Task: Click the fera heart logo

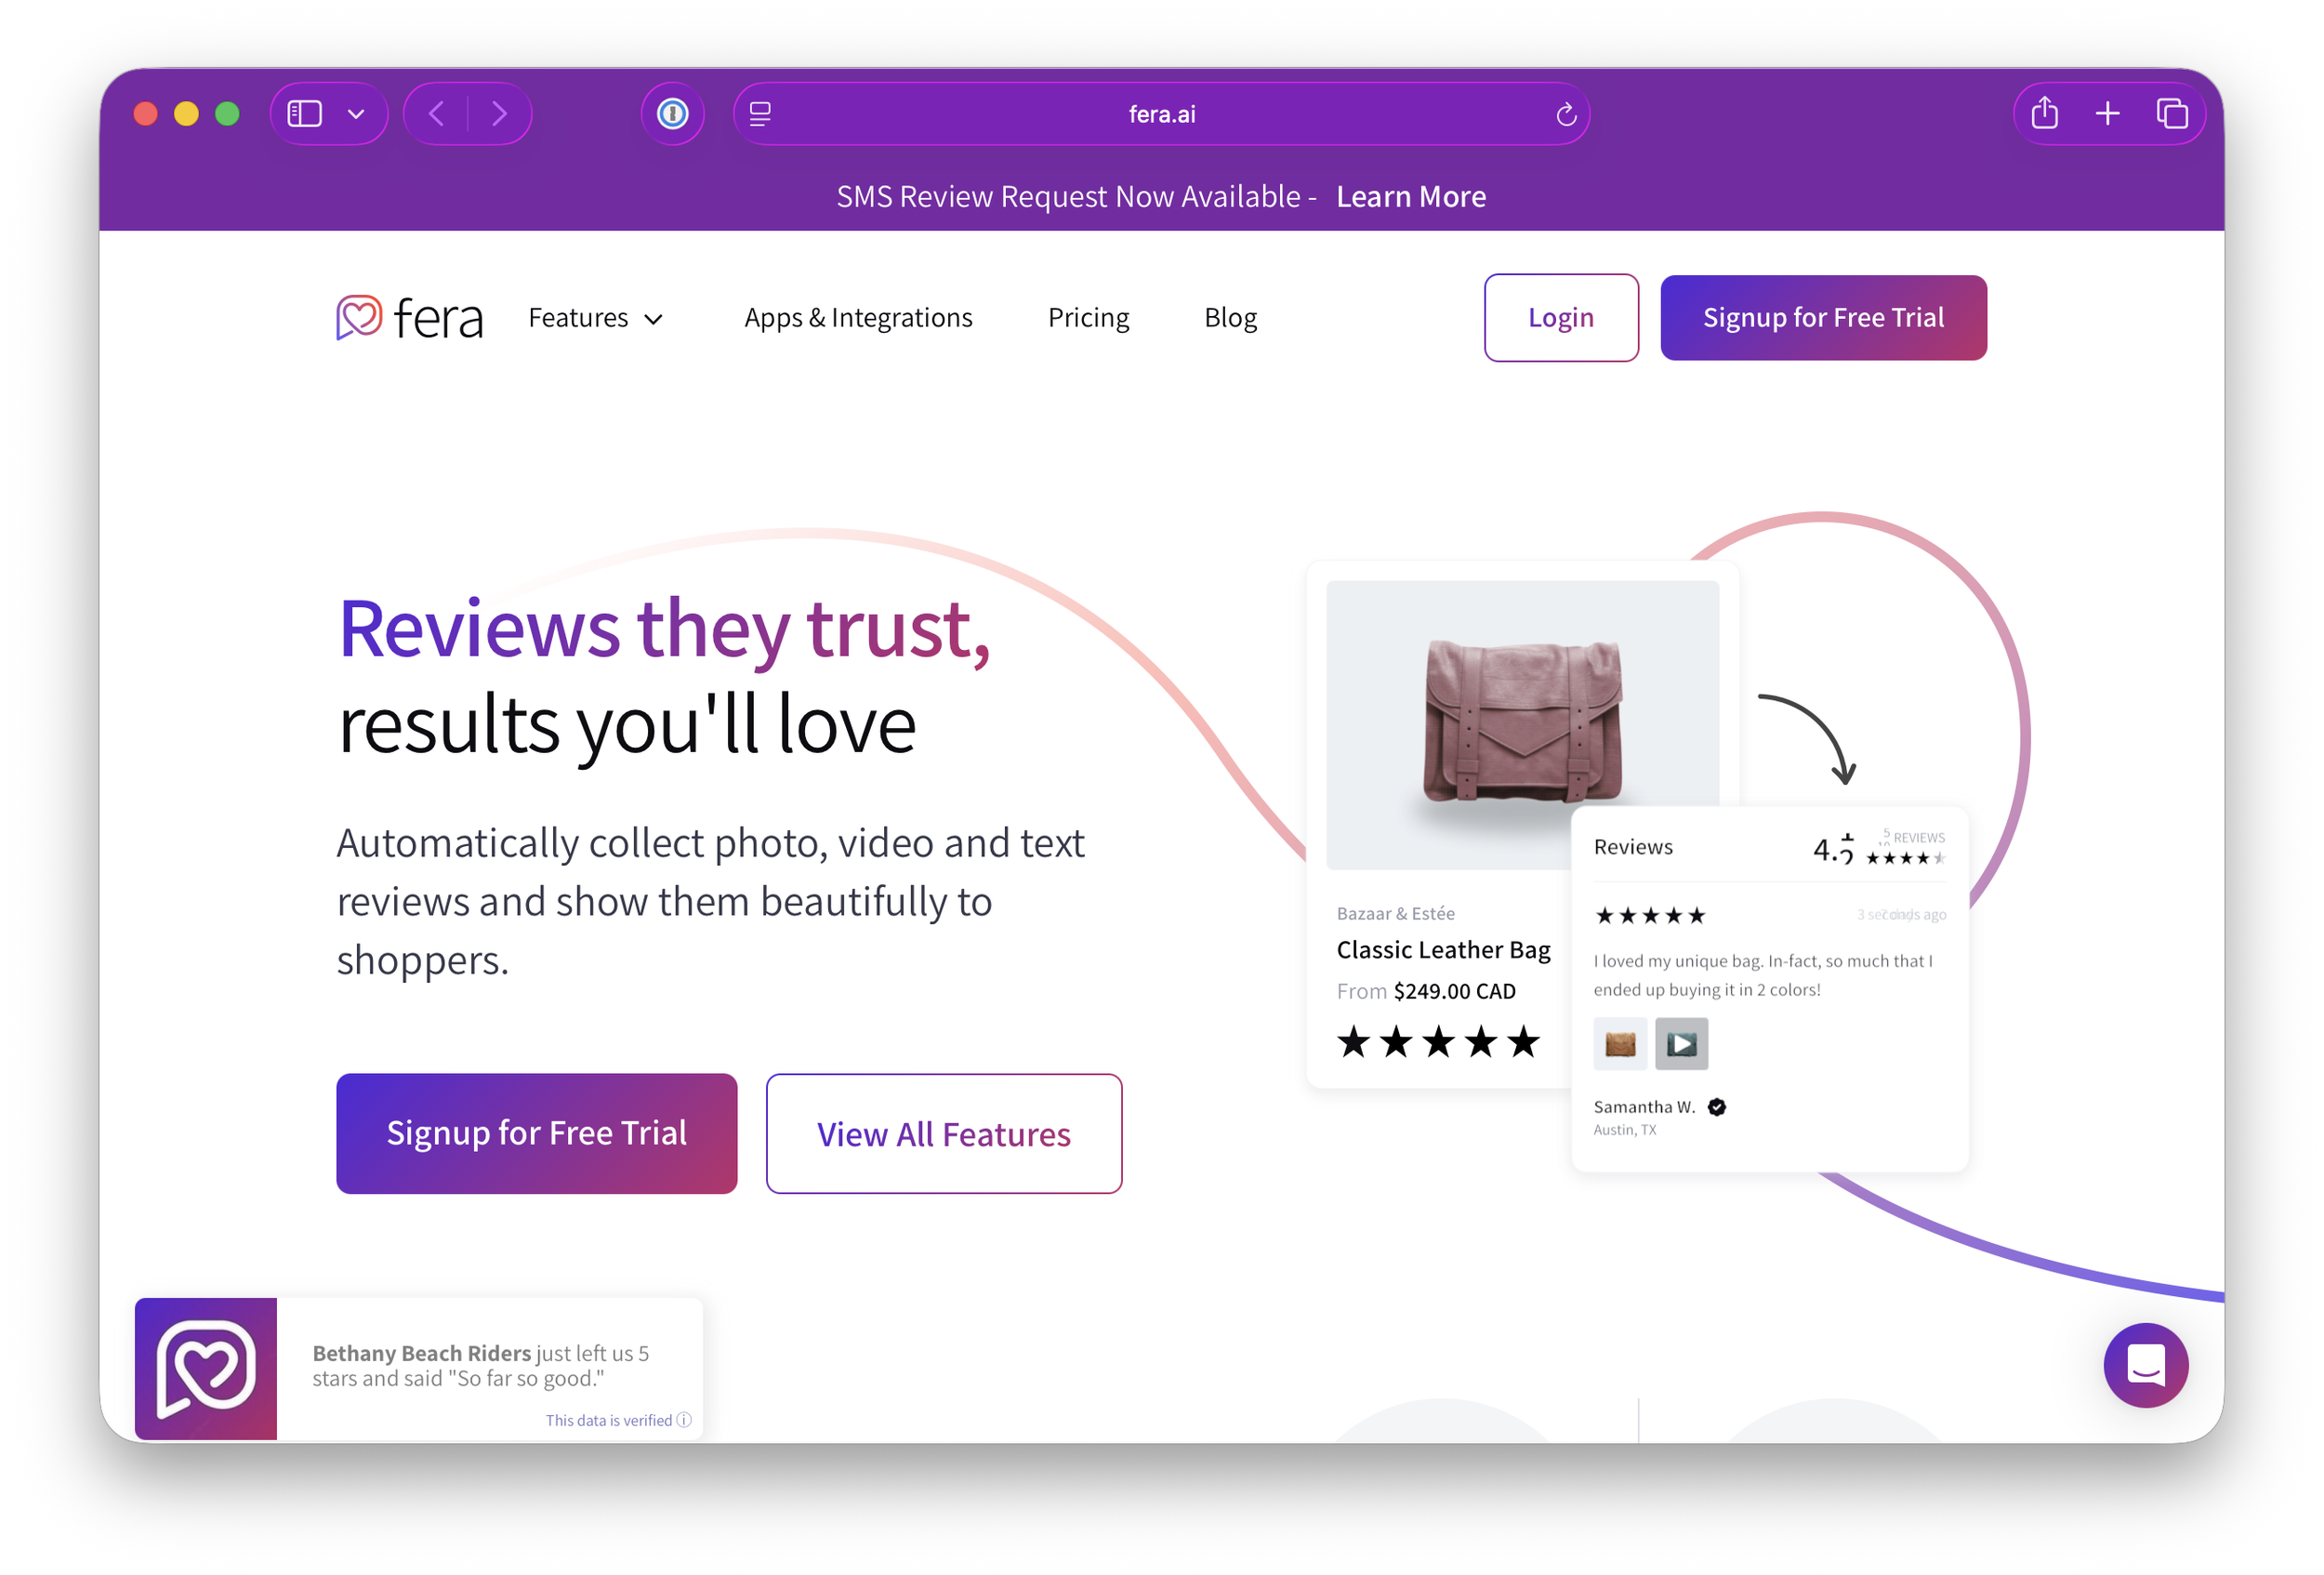Action: click(359, 317)
